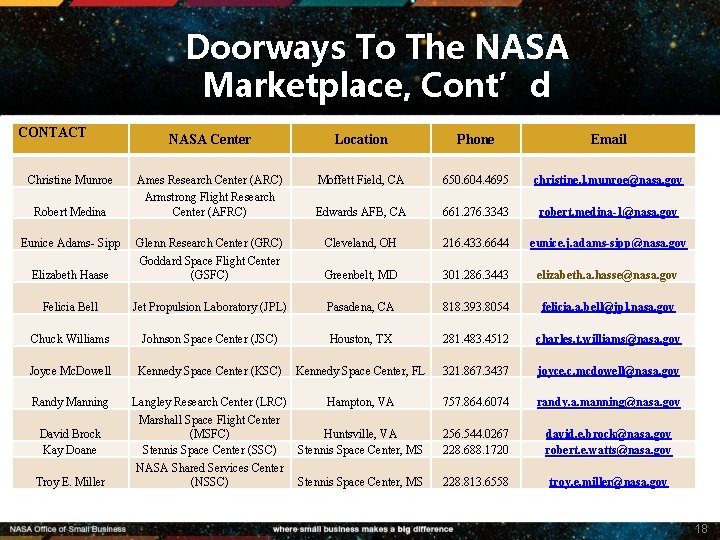Screen dimensions: 720x540
Task: Click phone number 321.867.3437
Action: tap(475, 371)
